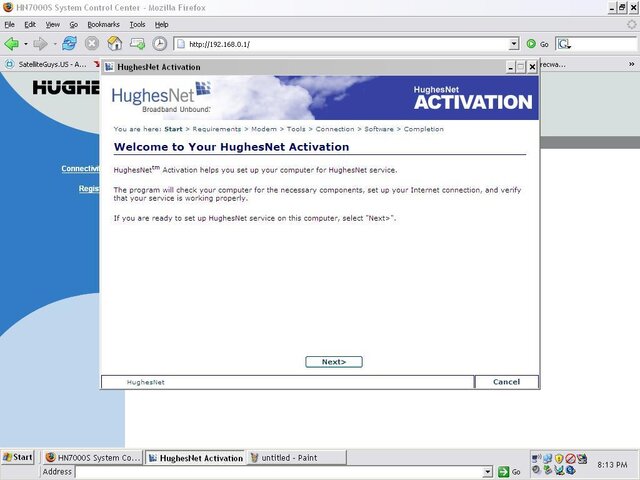Open the SatelliteGuys.US bookmark

pos(47,64)
